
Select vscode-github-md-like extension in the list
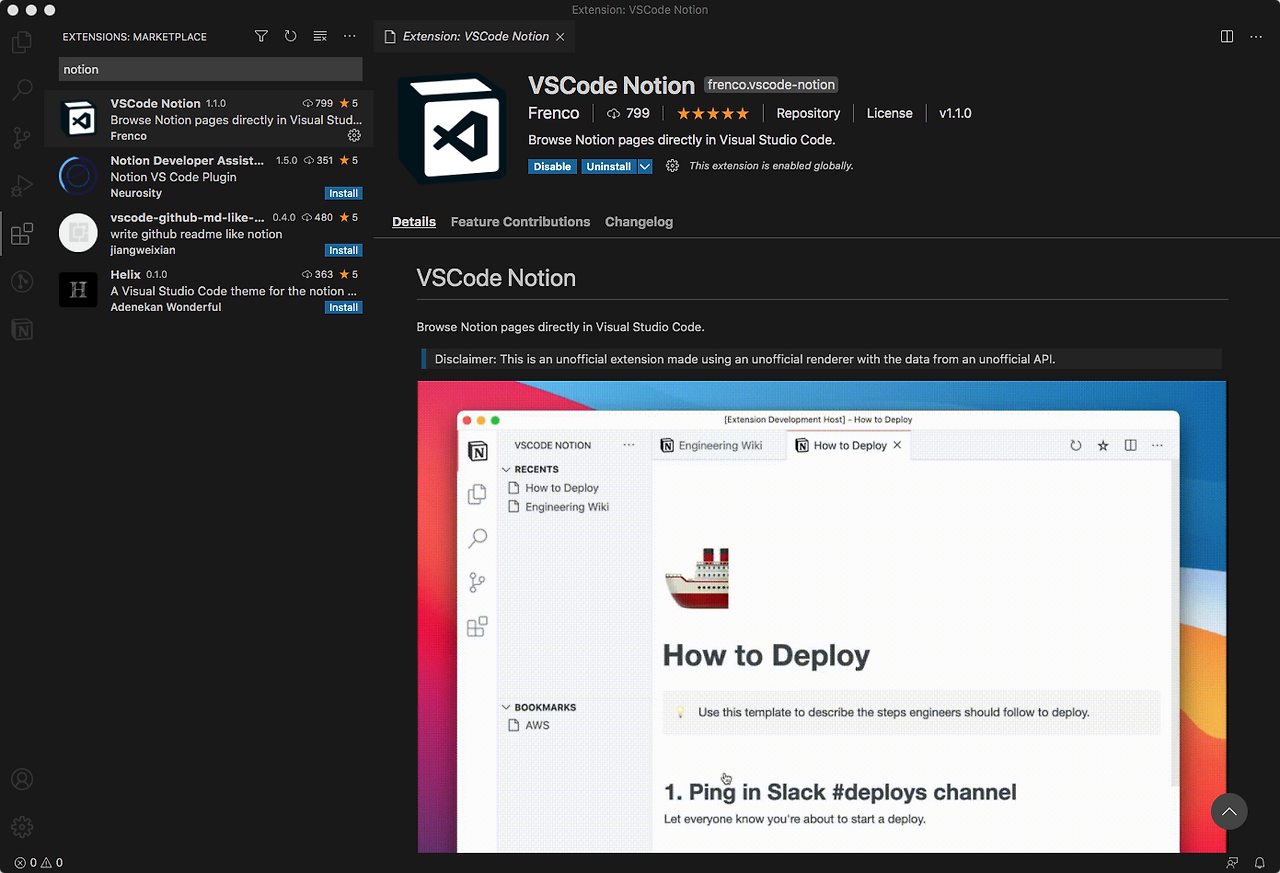(208, 233)
